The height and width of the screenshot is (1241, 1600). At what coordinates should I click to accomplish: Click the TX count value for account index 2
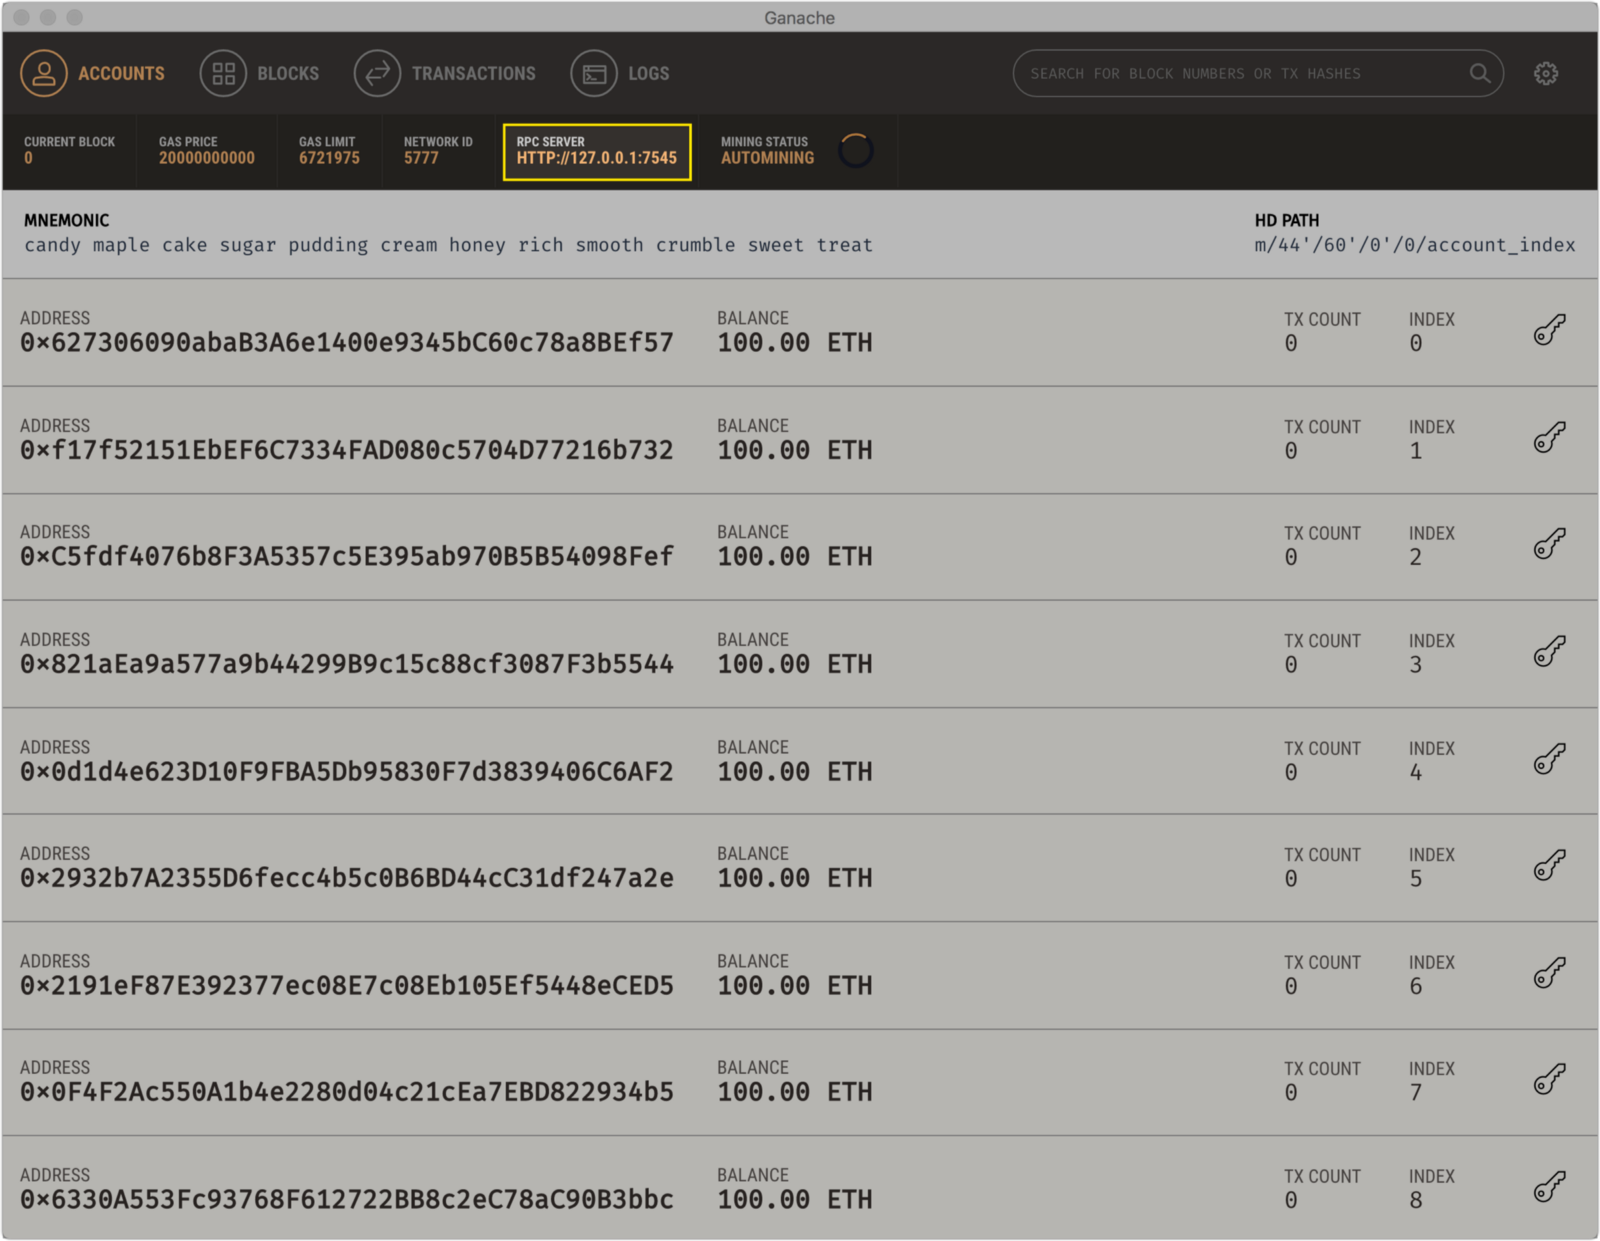(x=1291, y=558)
